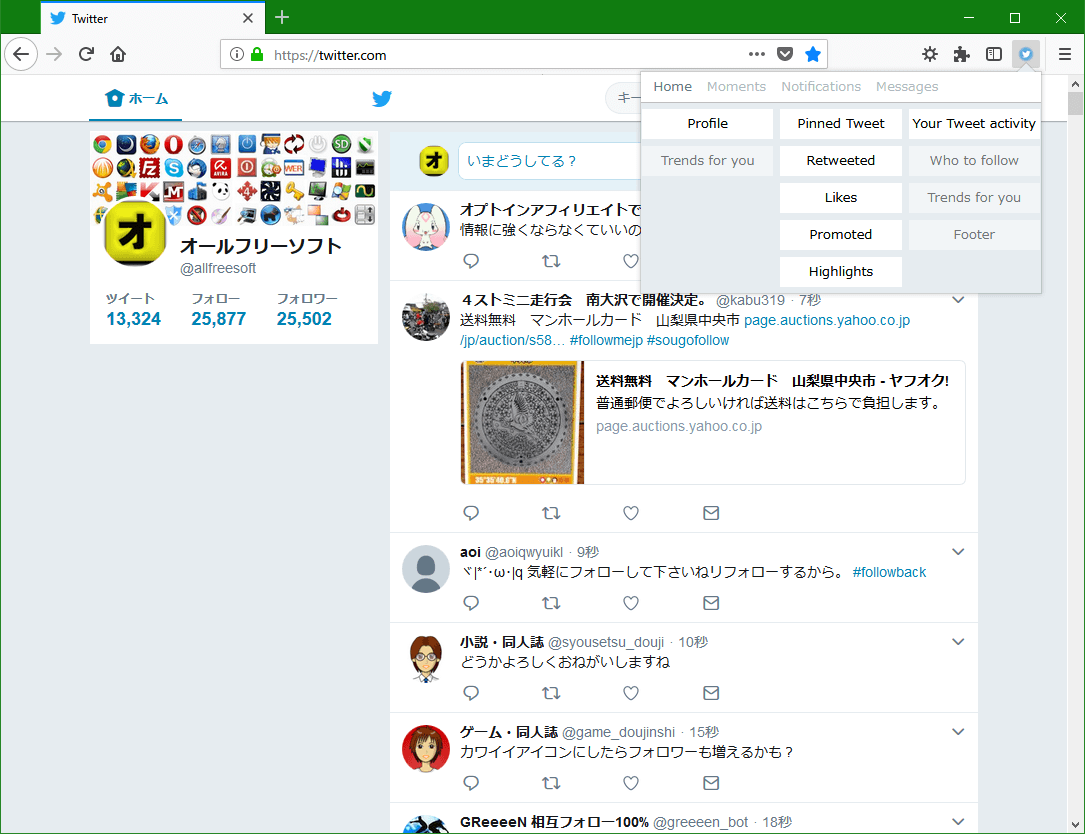
Task: Reply to the syousetsu_douji tweet
Action: [x=471, y=693]
